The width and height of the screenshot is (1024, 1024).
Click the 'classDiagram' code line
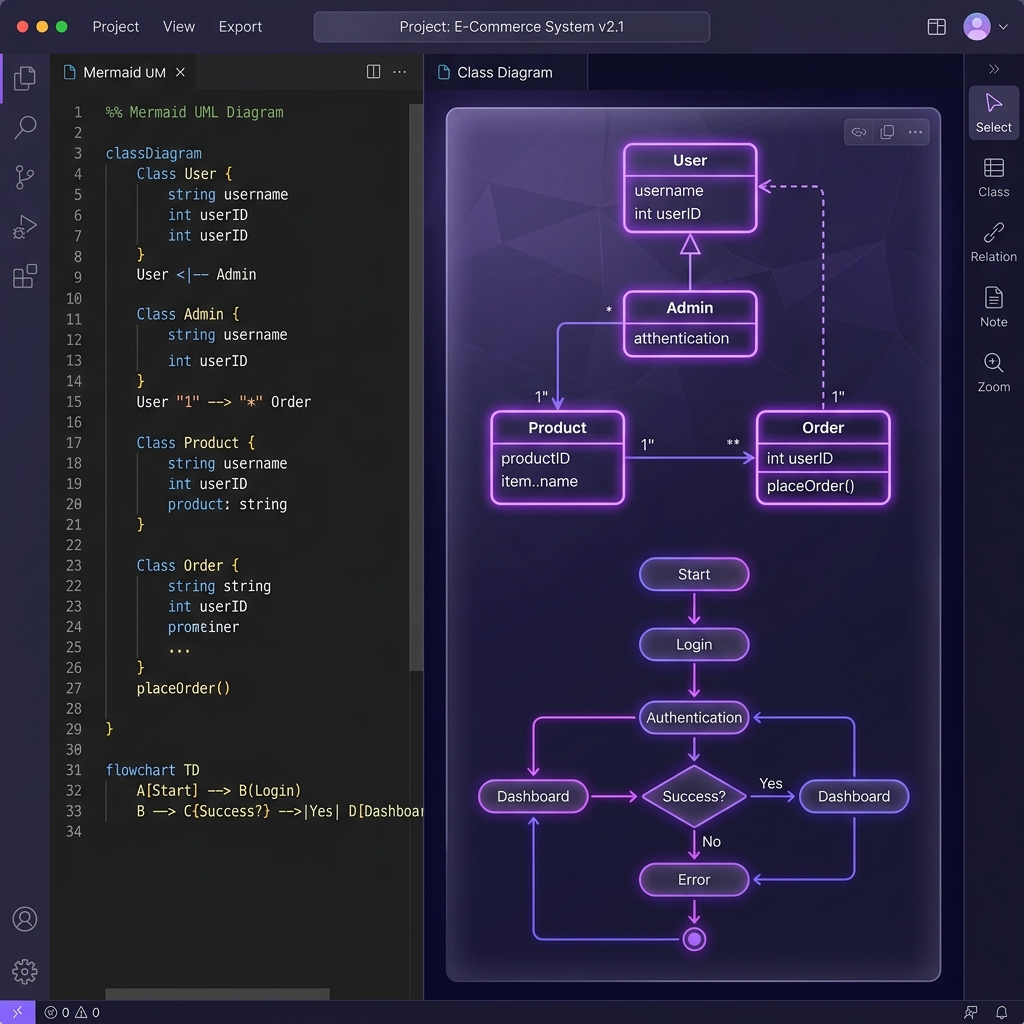click(x=153, y=153)
